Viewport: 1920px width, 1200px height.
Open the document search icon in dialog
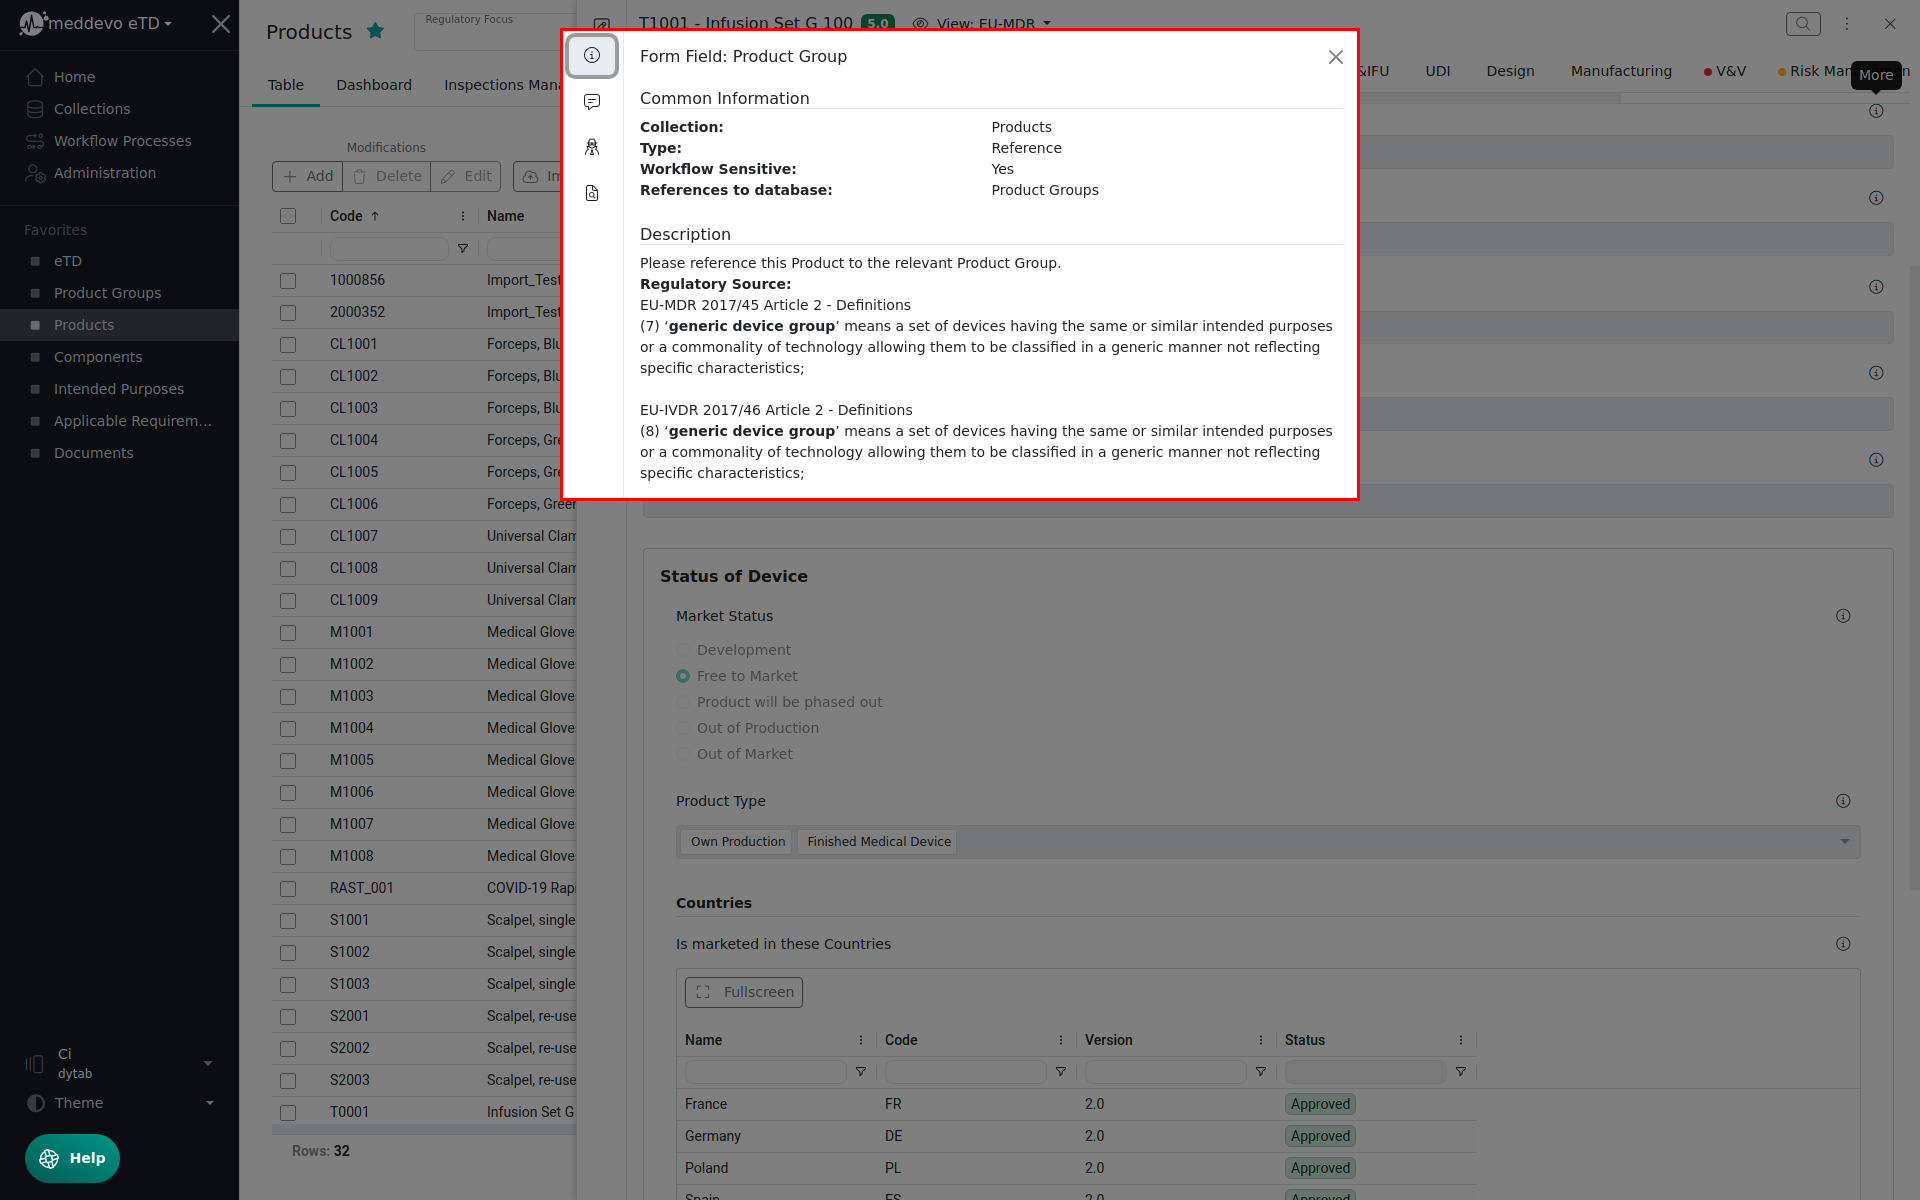592,193
